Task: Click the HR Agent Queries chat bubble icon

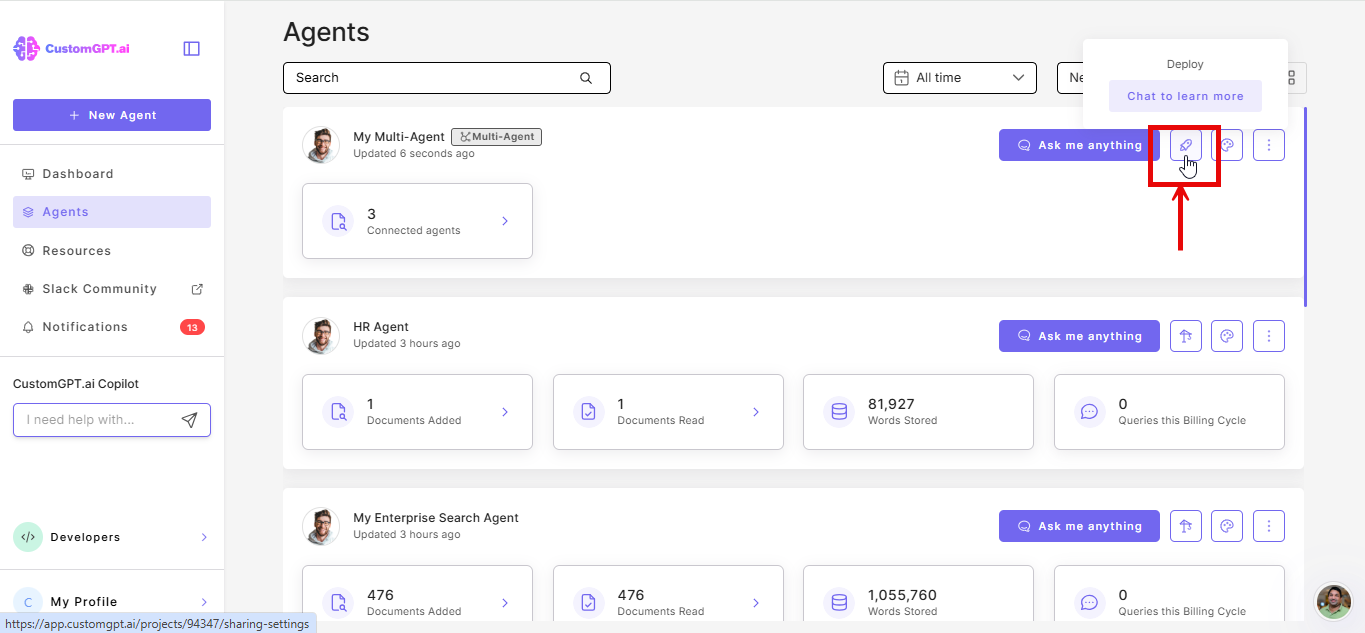Action: point(1090,411)
